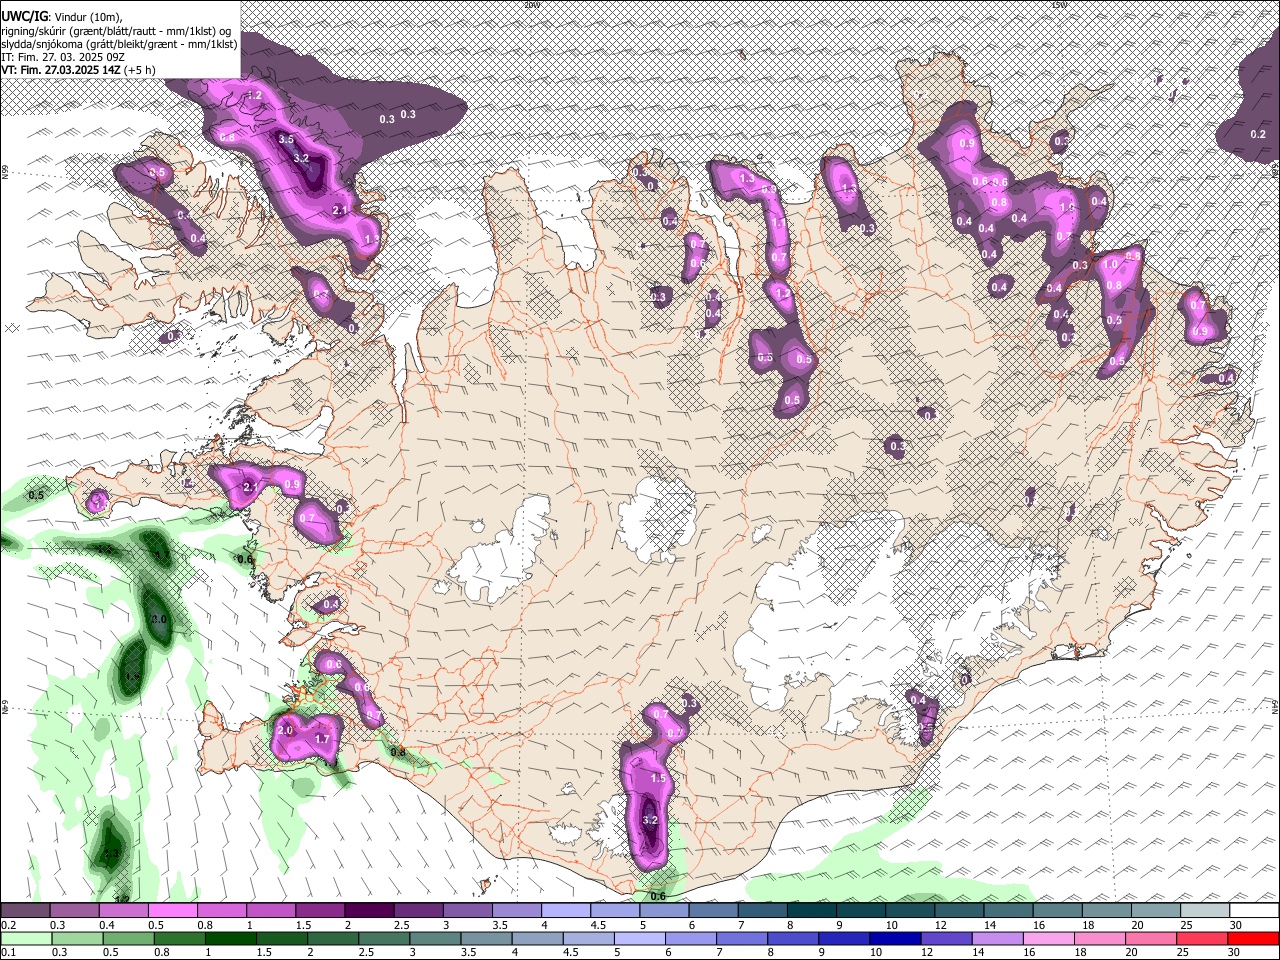Click the '1.7' value beside the 2.0 label
Screen dimensions: 1280x960
tap(322, 739)
